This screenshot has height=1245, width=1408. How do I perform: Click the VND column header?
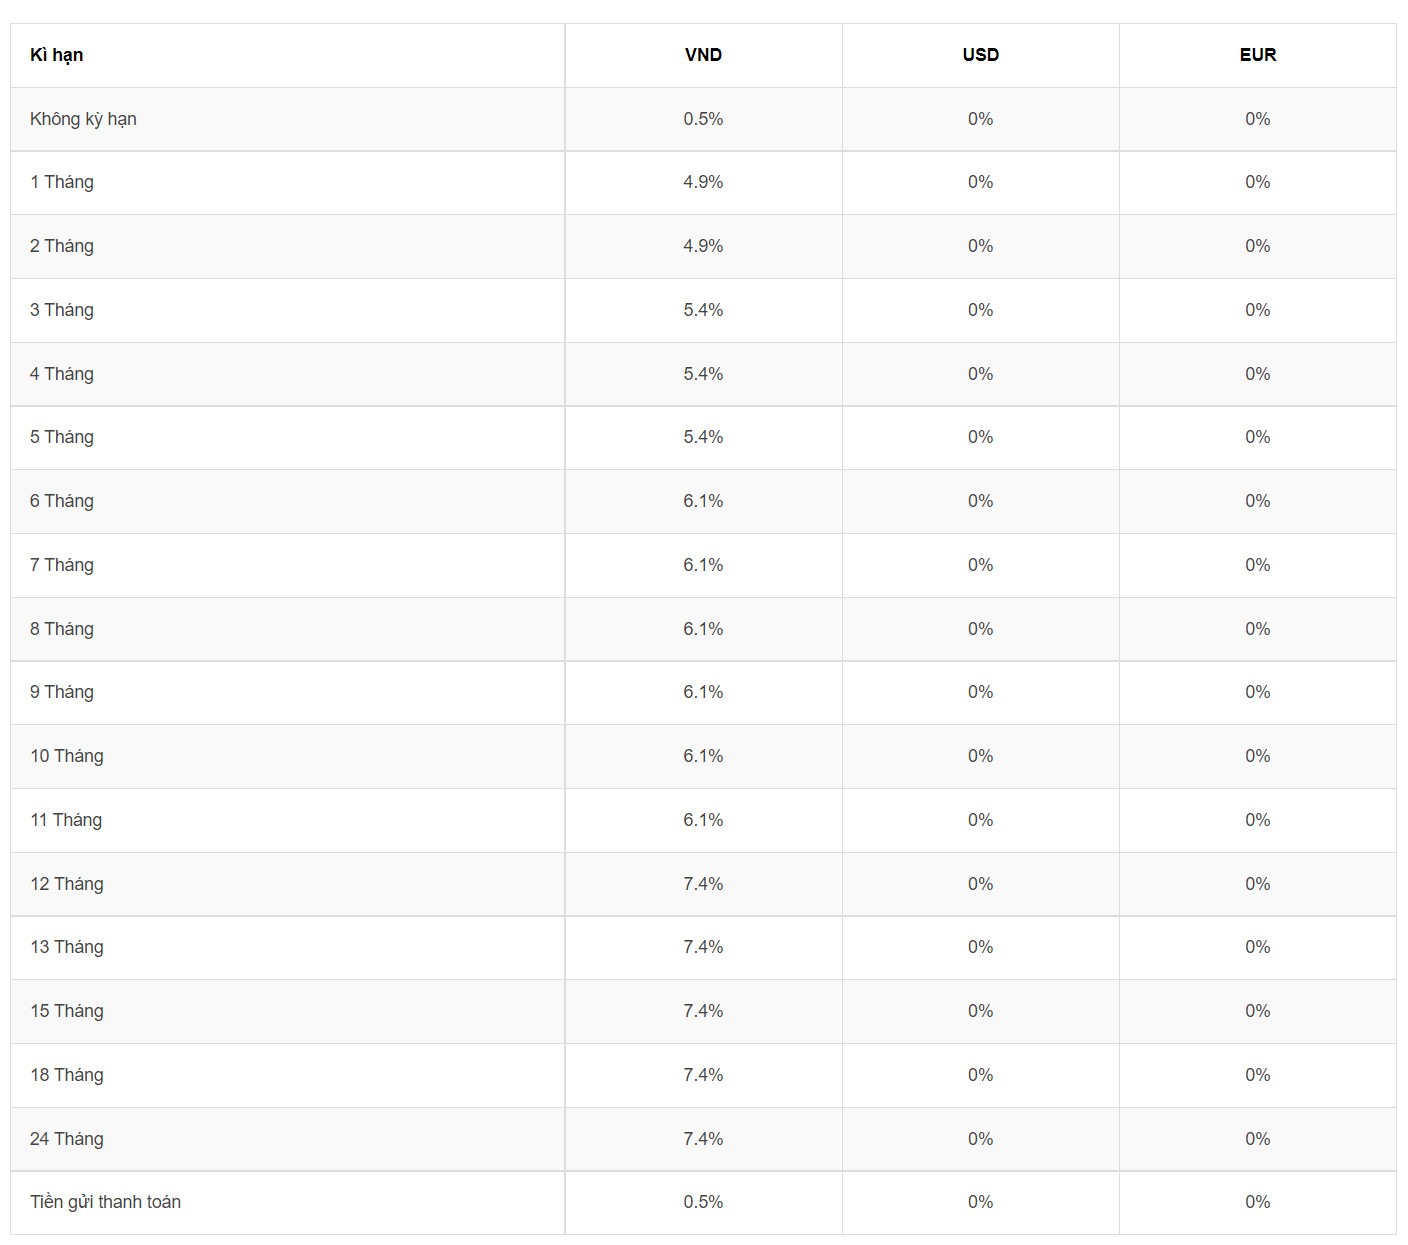coord(703,55)
